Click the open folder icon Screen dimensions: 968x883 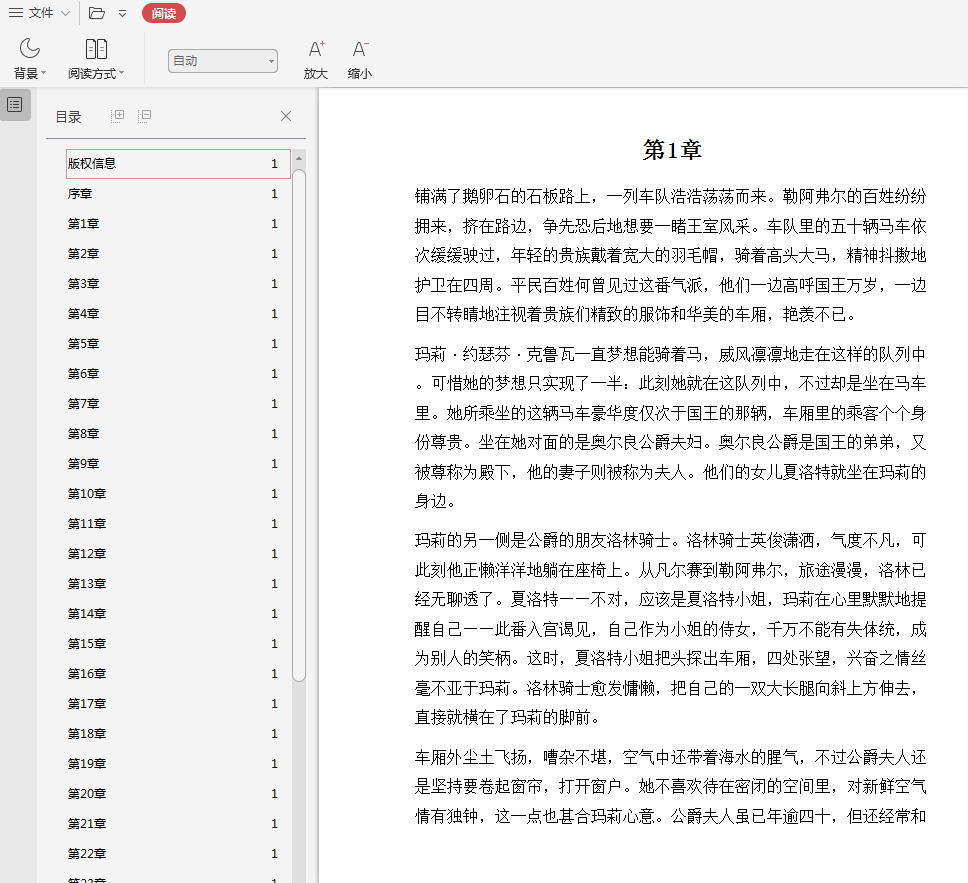coord(97,13)
